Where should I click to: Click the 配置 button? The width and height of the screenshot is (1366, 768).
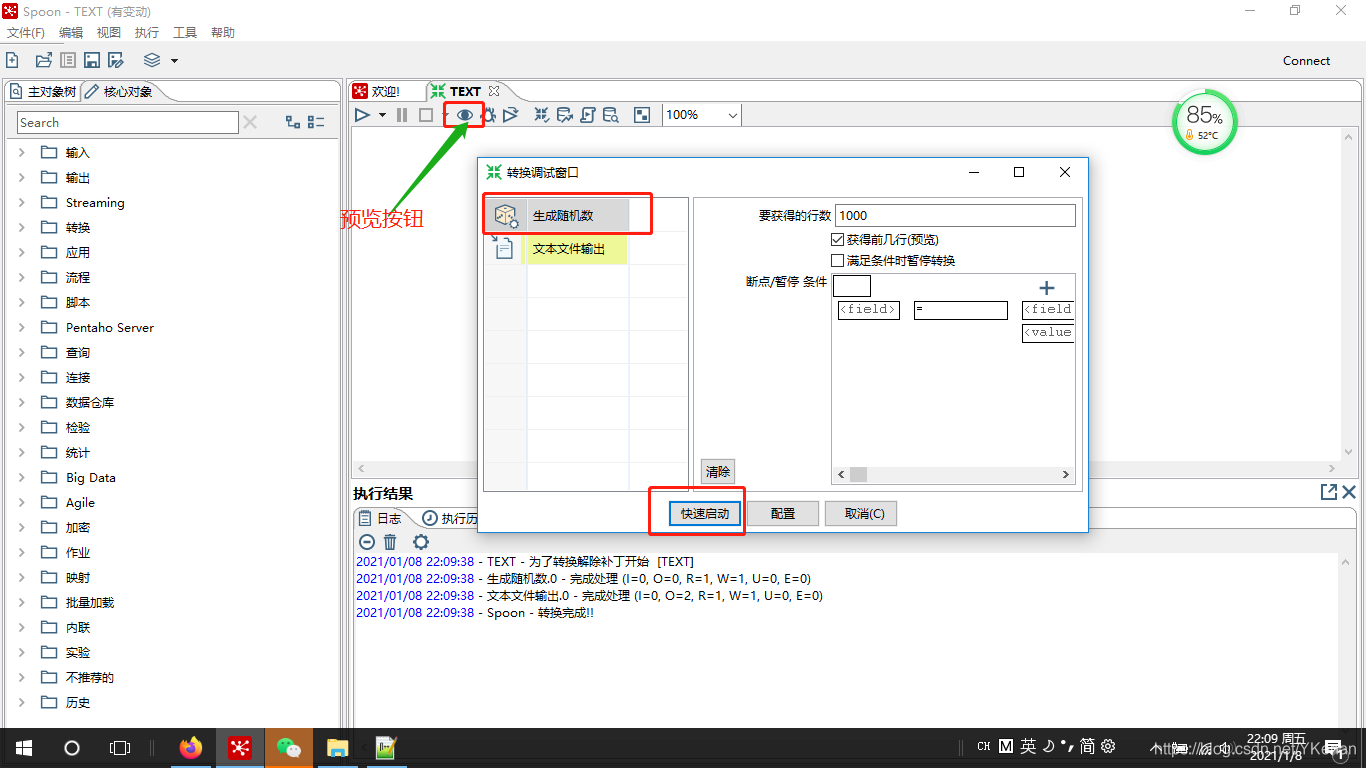tap(783, 513)
